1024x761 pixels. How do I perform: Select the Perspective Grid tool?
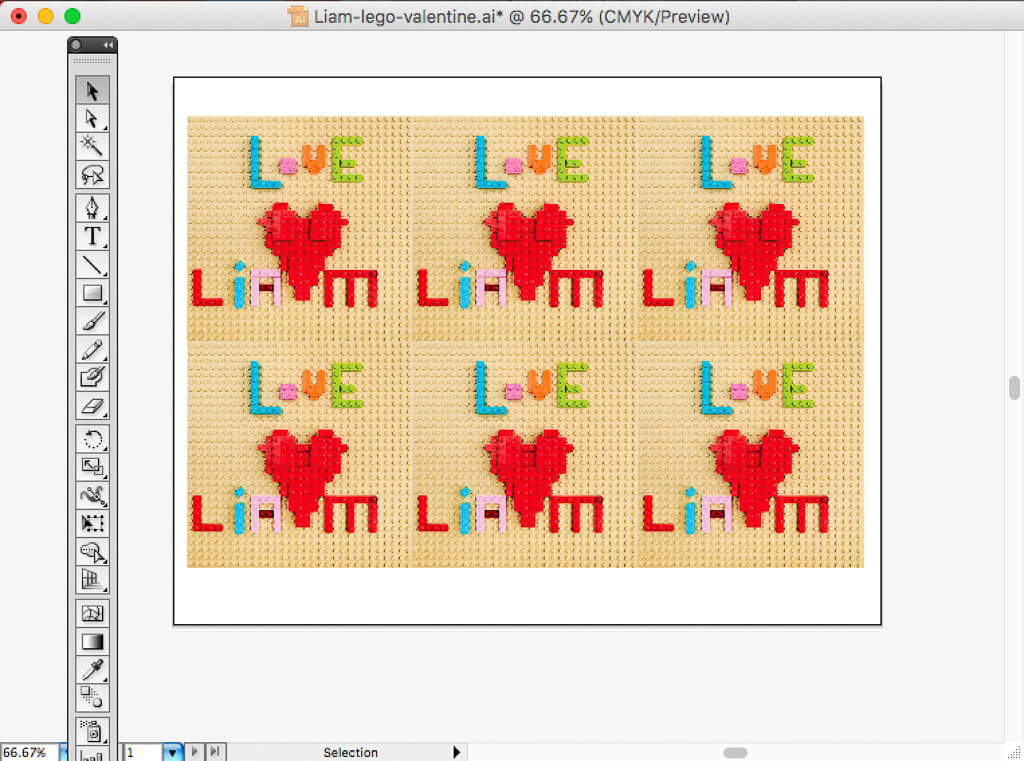(x=92, y=580)
